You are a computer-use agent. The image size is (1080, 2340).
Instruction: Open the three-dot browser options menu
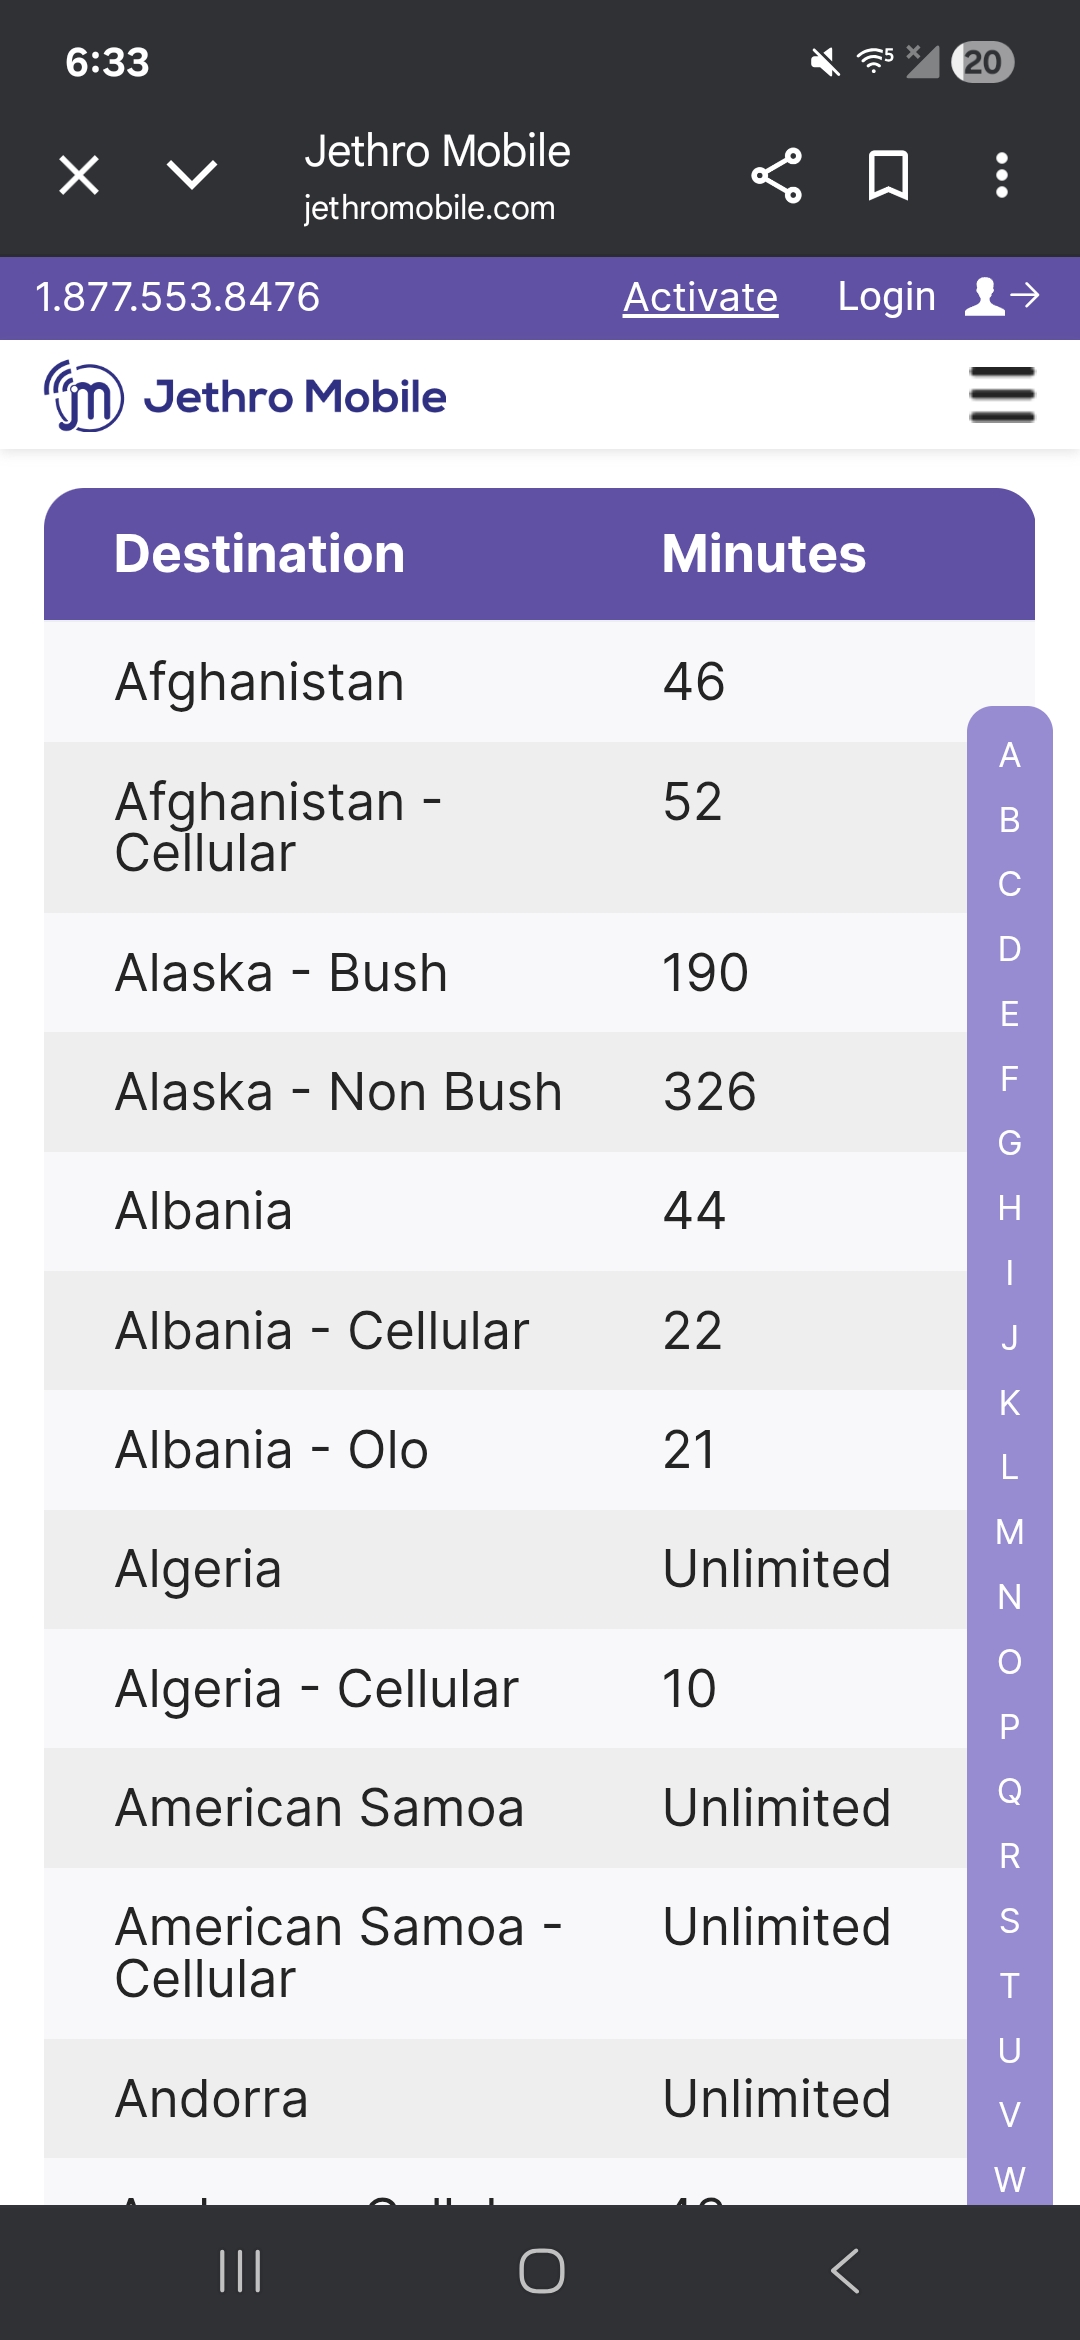(x=1001, y=176)
